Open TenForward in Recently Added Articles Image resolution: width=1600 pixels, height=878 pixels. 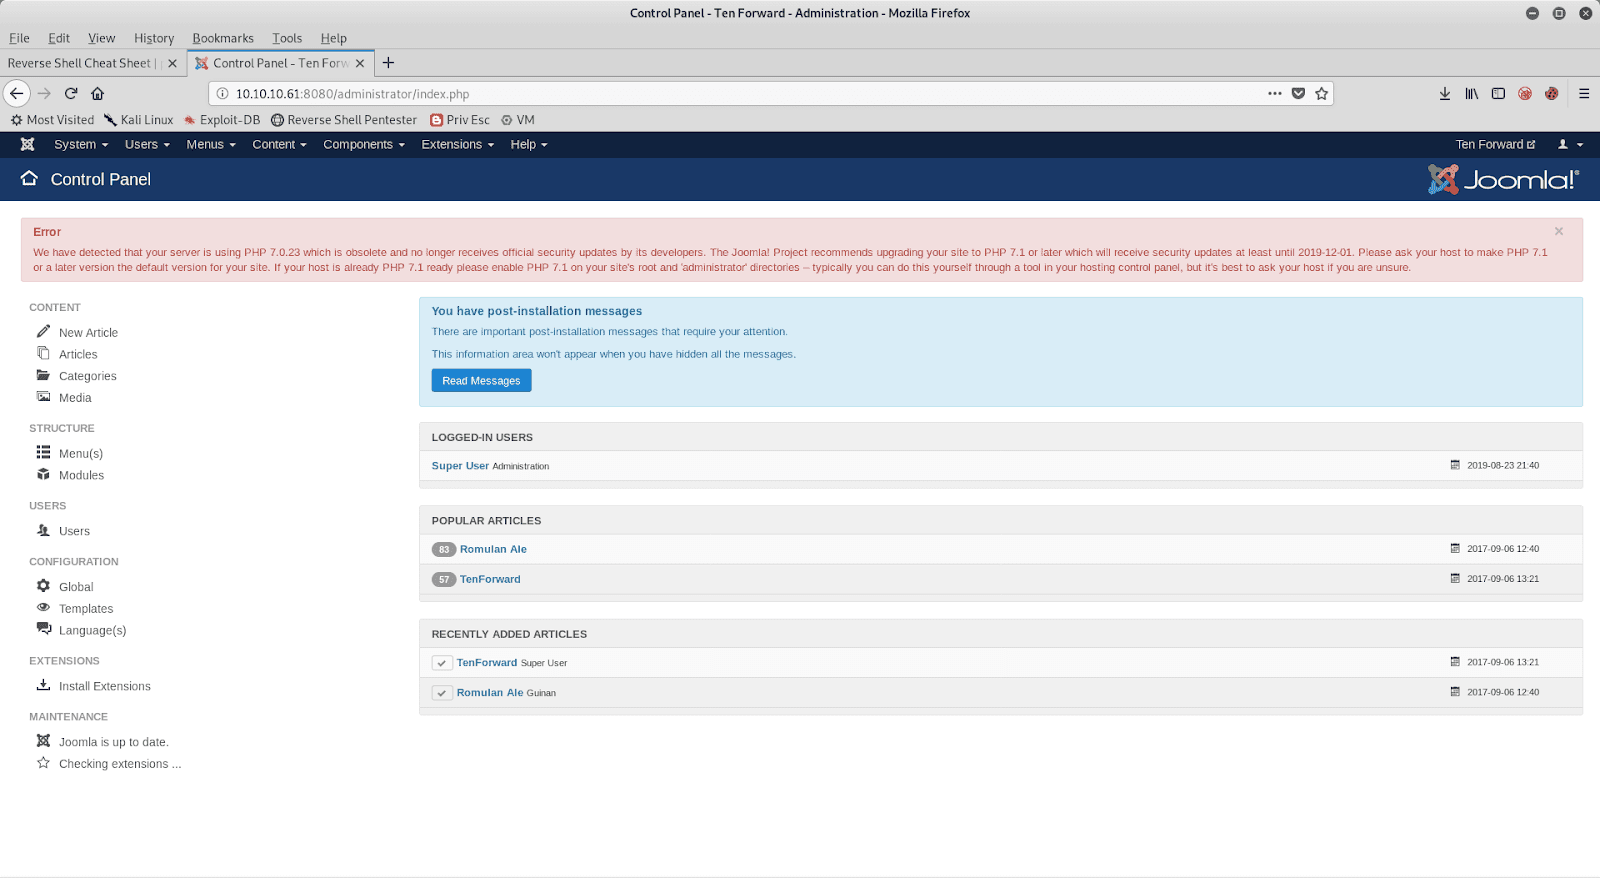487,662
